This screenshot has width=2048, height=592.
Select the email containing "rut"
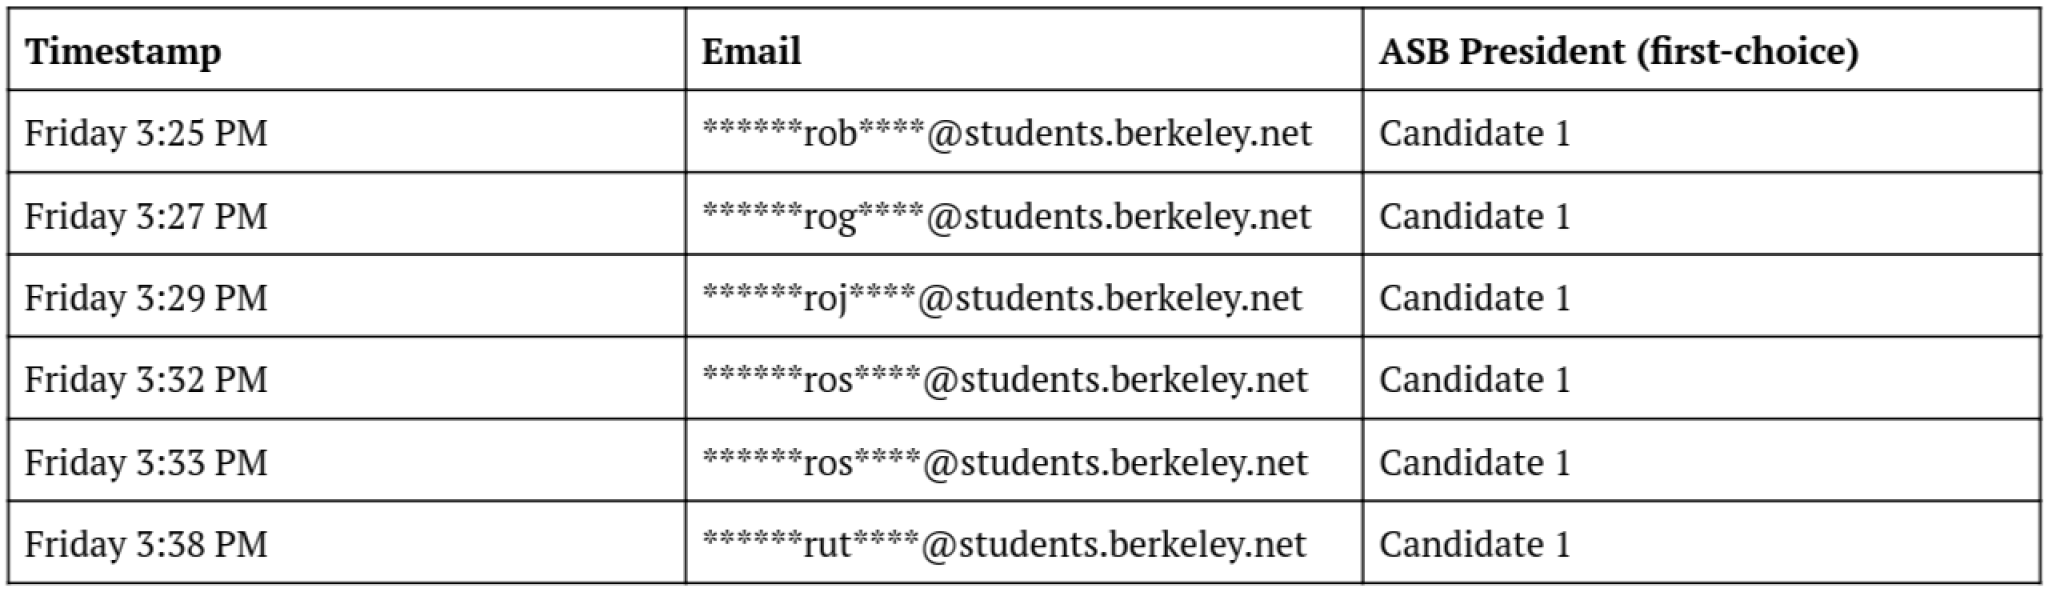(1003, 545)
